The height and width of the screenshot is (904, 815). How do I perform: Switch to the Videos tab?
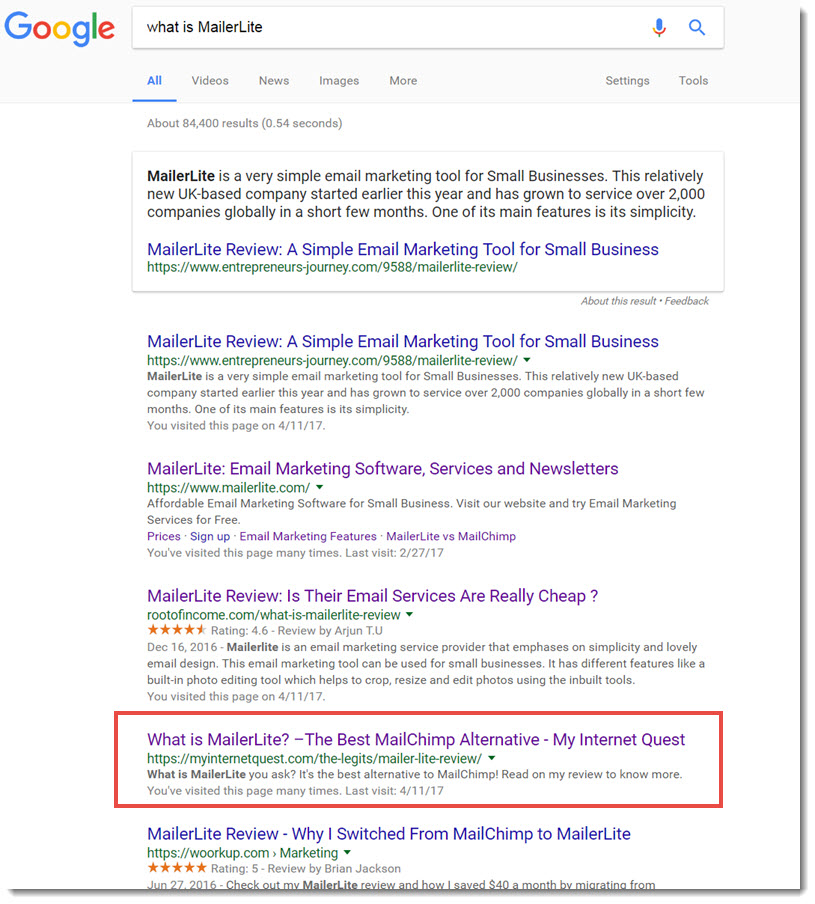[210, 81]
